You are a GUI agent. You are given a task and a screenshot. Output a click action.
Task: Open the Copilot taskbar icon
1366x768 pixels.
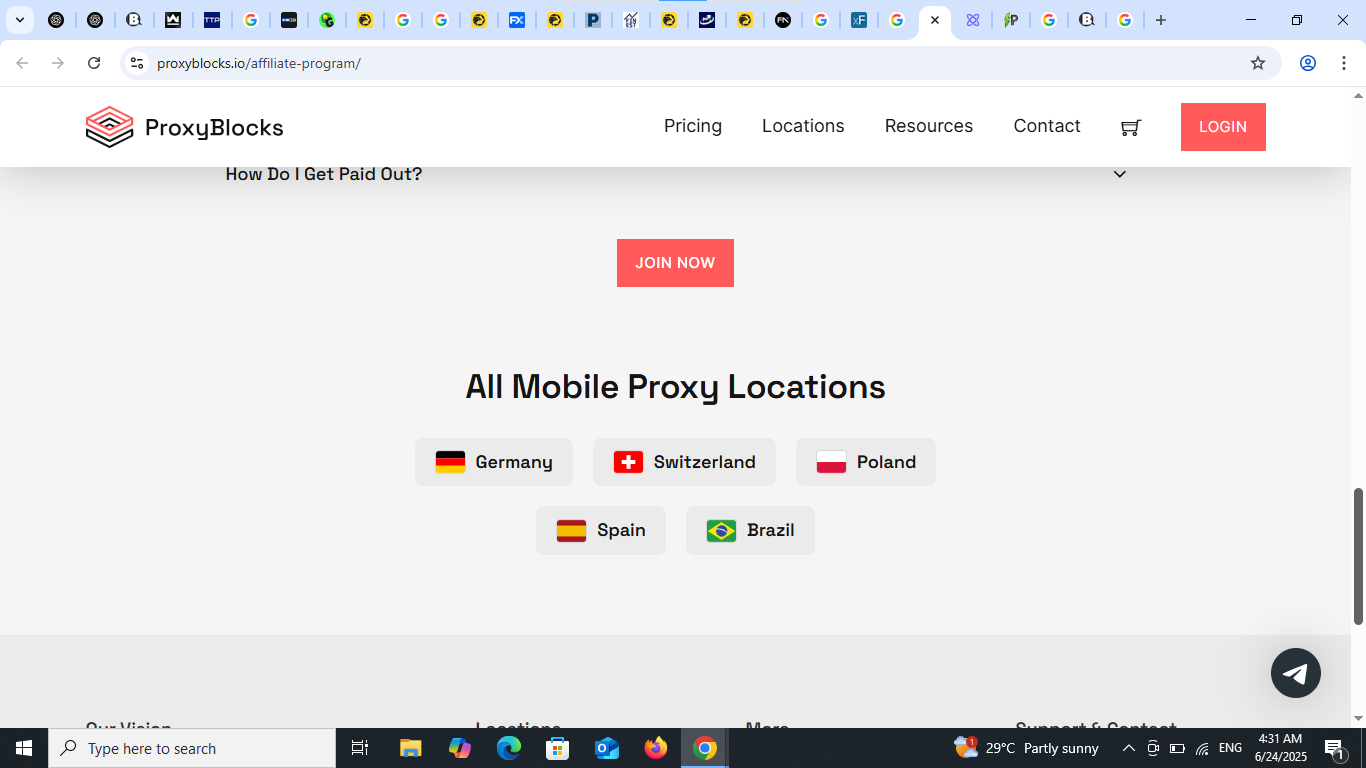coord(460,748)
